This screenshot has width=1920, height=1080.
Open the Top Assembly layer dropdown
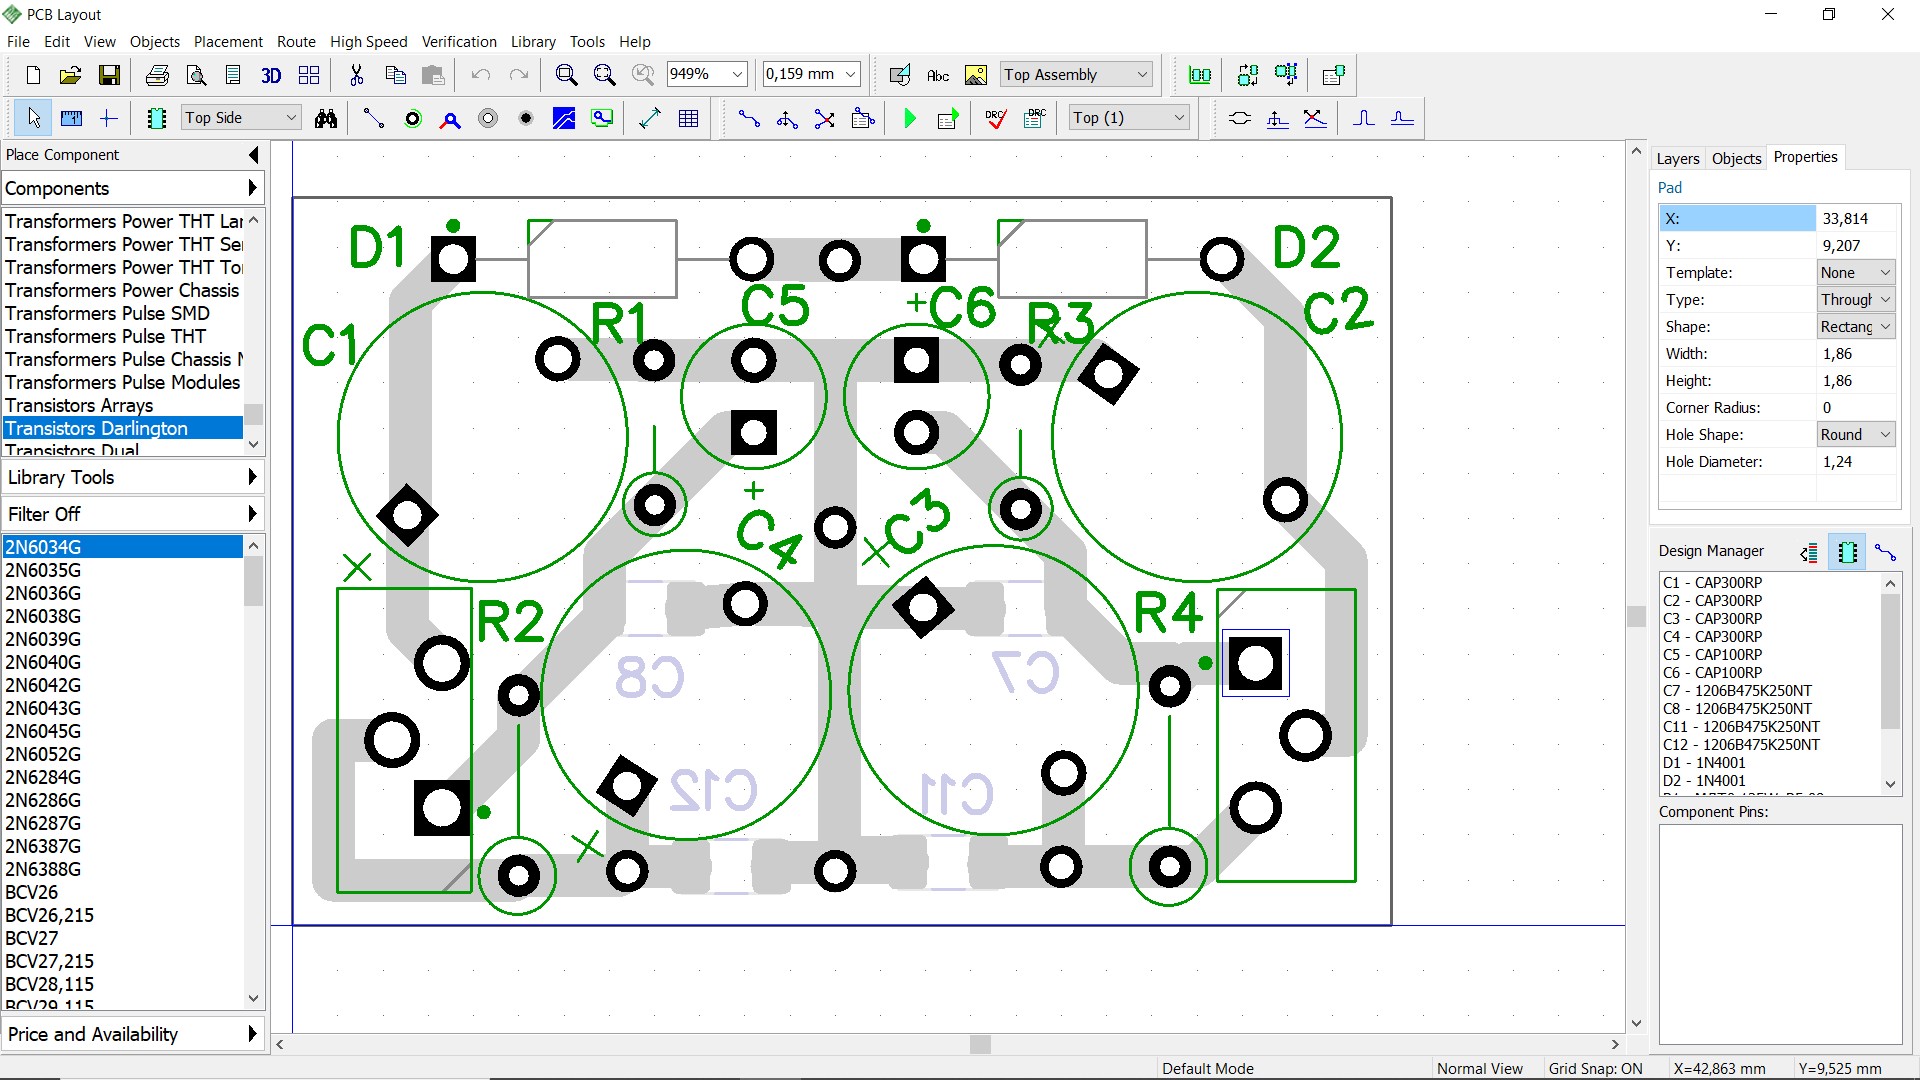coord(1076,75)
